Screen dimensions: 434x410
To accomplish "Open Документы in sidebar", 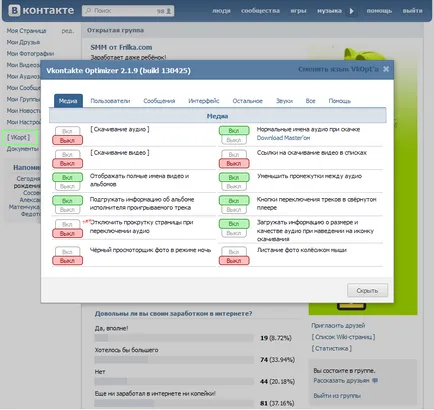I will 23,149.
